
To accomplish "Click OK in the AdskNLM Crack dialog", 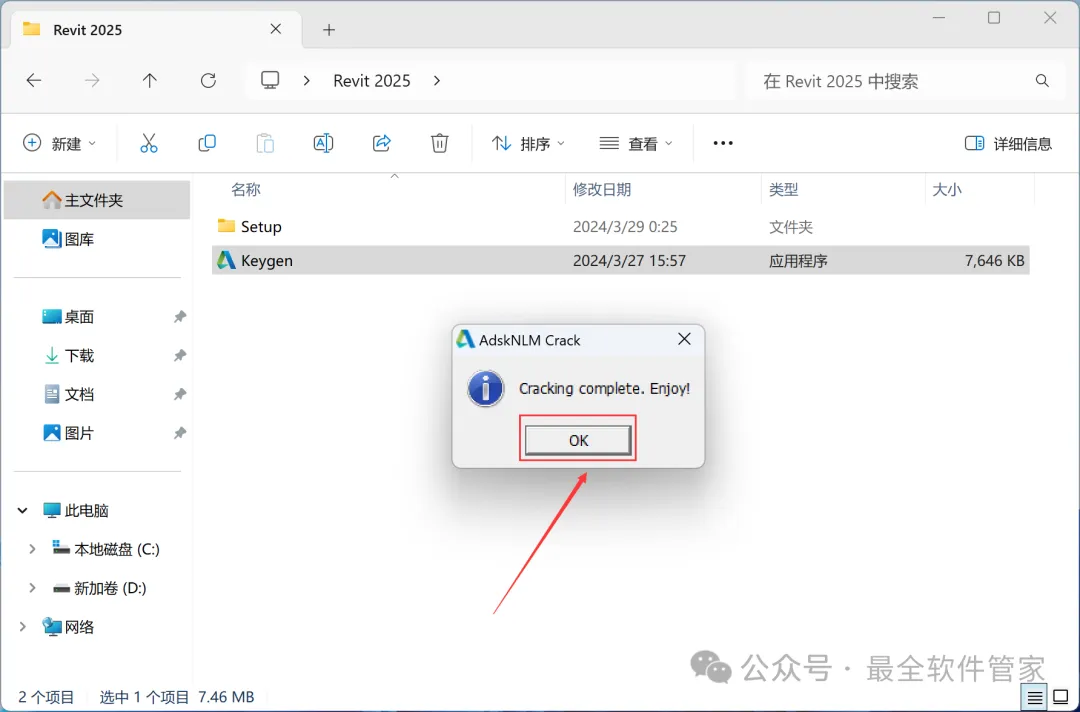I will (578, 440).
